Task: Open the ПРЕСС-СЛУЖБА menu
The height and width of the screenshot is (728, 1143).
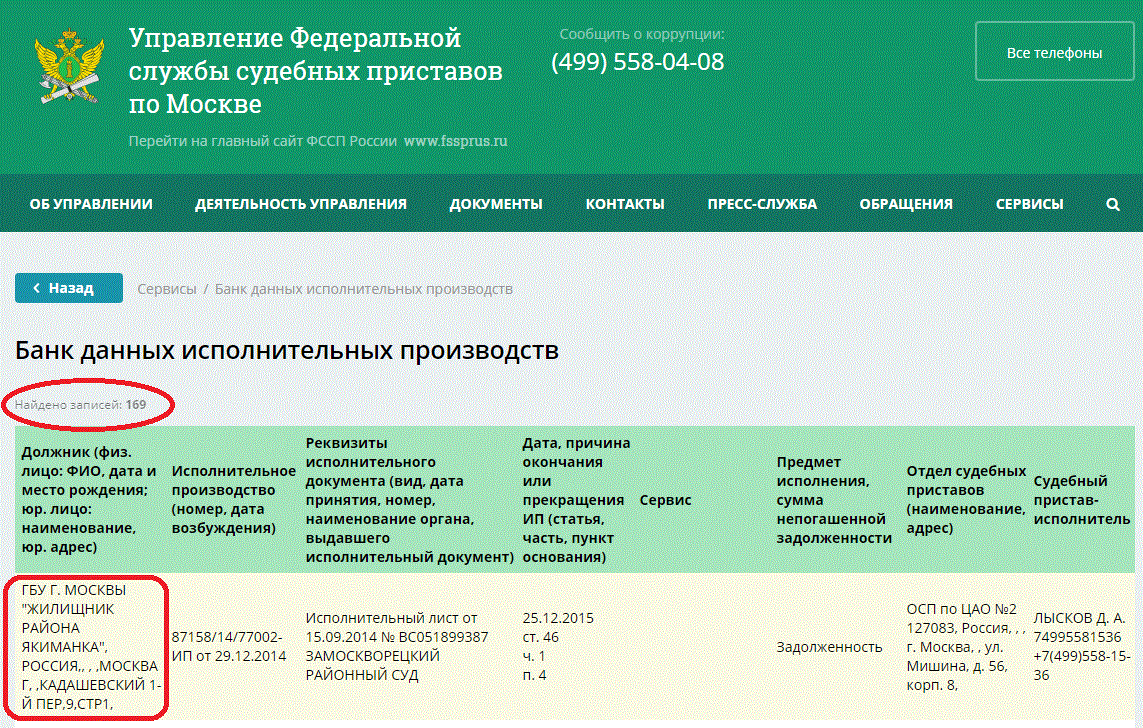Action: [x=762, y=204]
